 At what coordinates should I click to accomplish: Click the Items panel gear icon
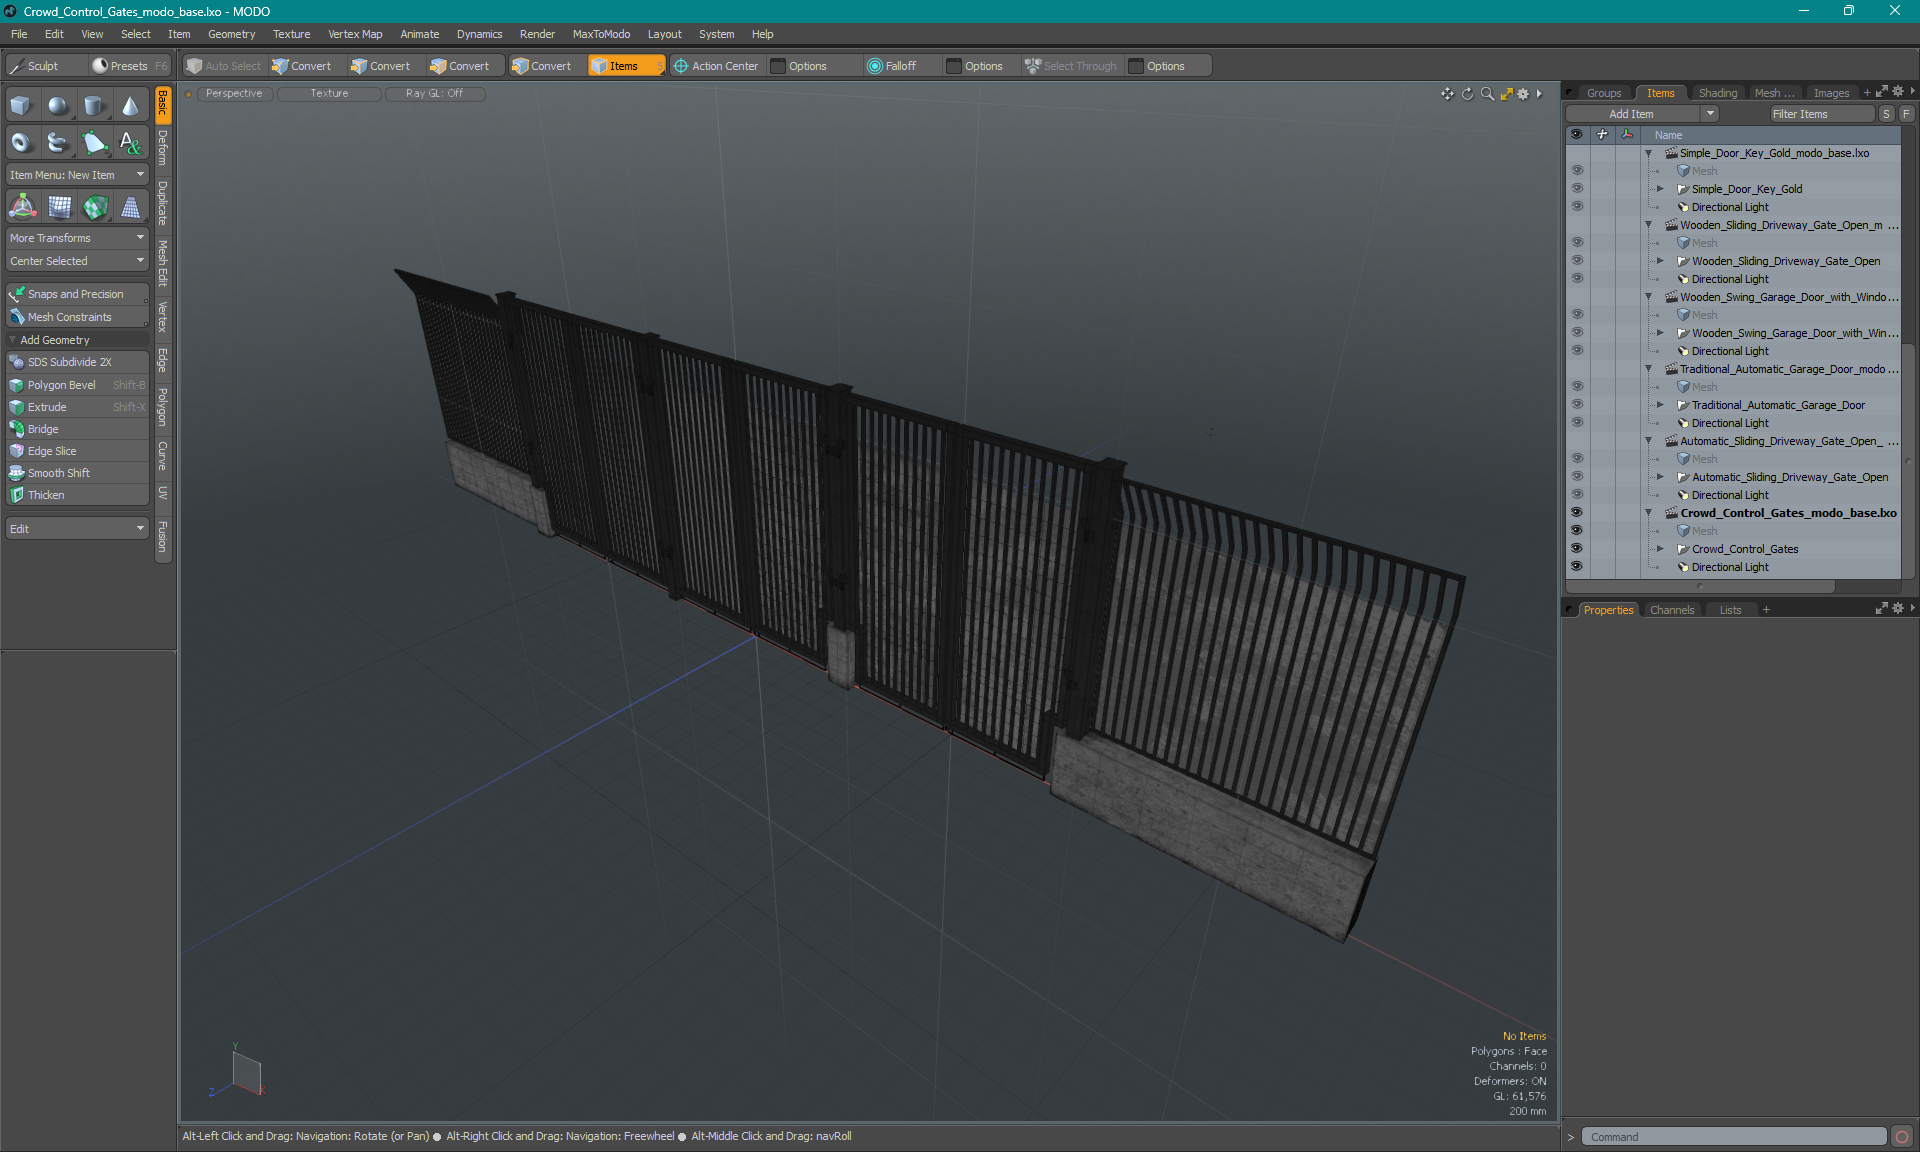1898,92
